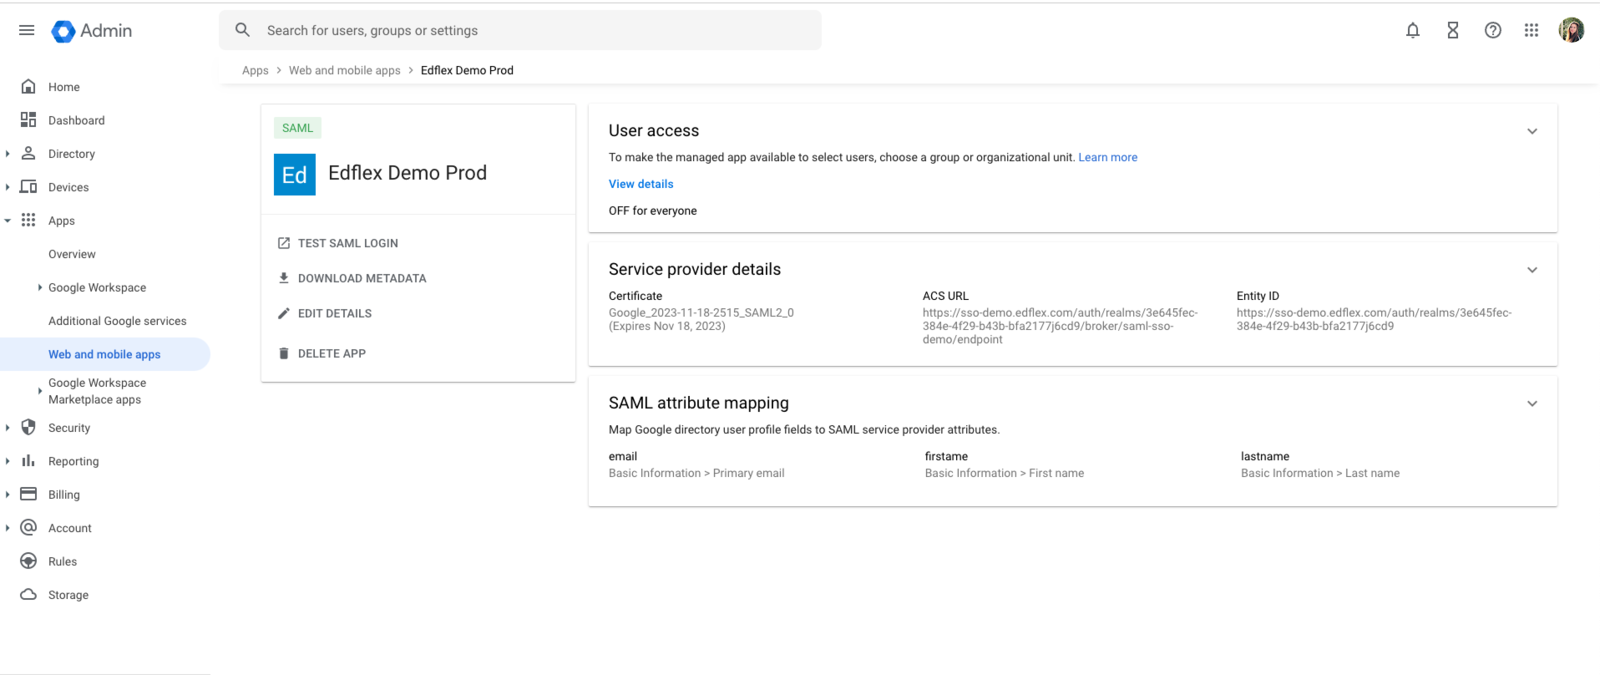Click the Rules icon in sidebar
Screen dimensions: 1600x675
pos(28,561)
